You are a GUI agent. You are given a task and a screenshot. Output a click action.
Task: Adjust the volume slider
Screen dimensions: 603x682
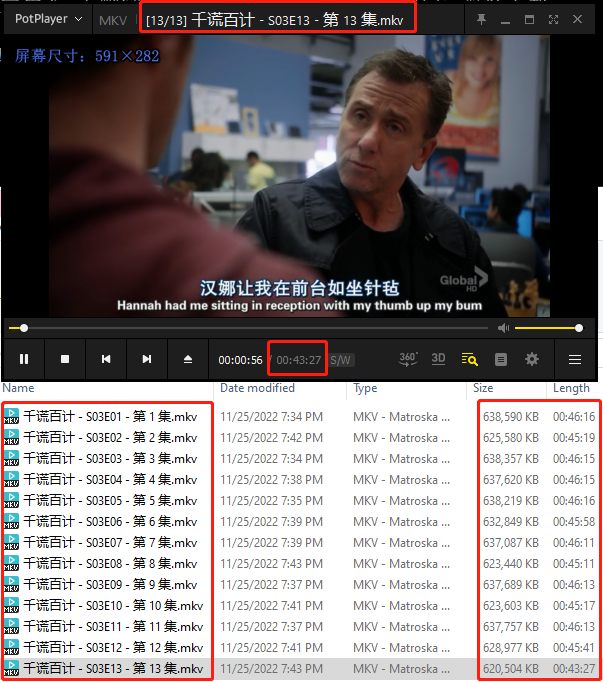547,328
